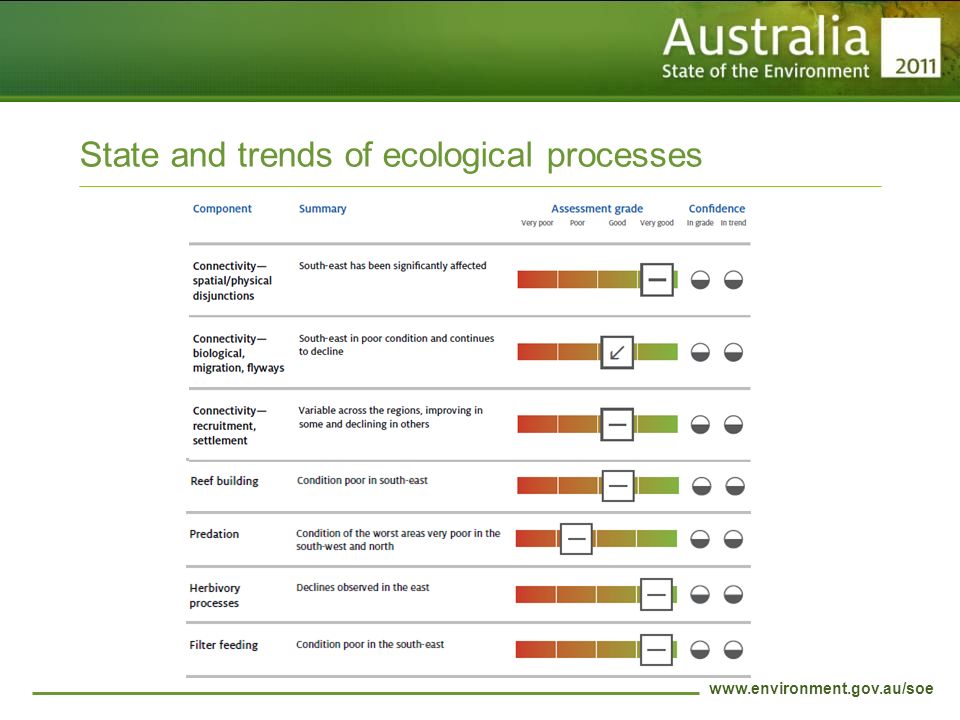Click the Predation grade marker box
This screenshot has width=960, height=720.
tap(576, 539)
